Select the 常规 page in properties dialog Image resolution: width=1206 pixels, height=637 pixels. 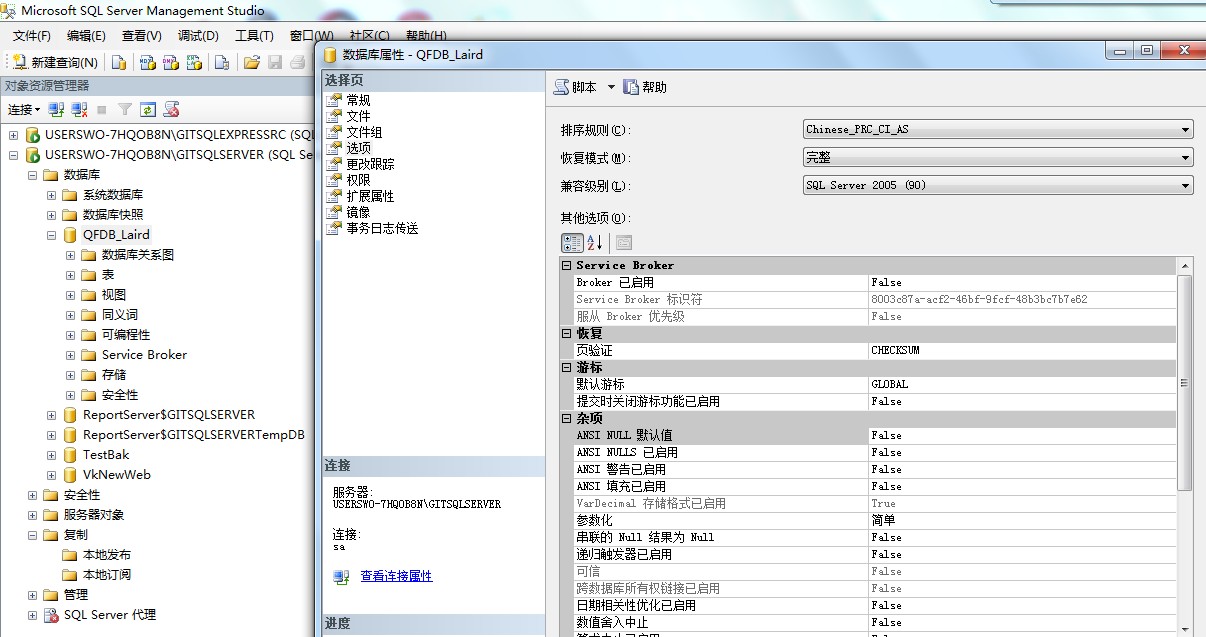tap(358, 100)
